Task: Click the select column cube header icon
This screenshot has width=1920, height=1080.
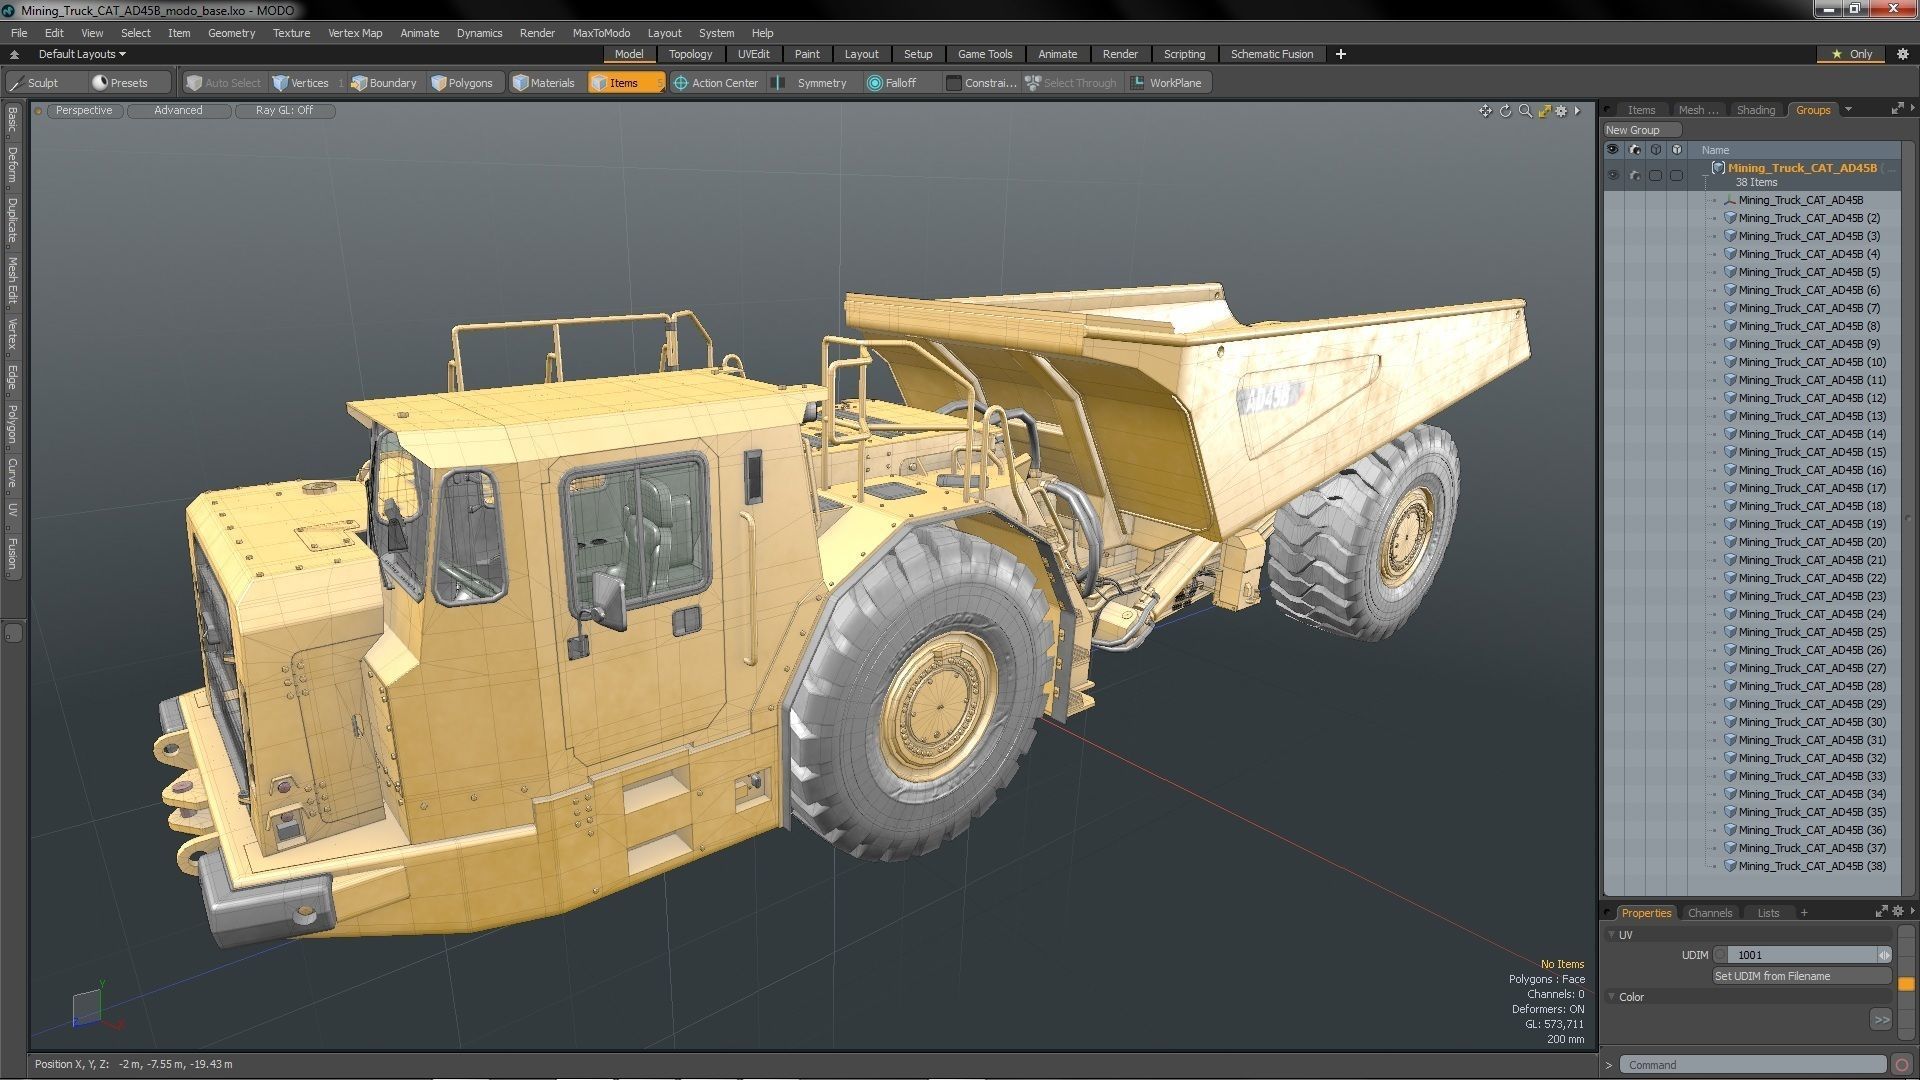Action: 1655,150
